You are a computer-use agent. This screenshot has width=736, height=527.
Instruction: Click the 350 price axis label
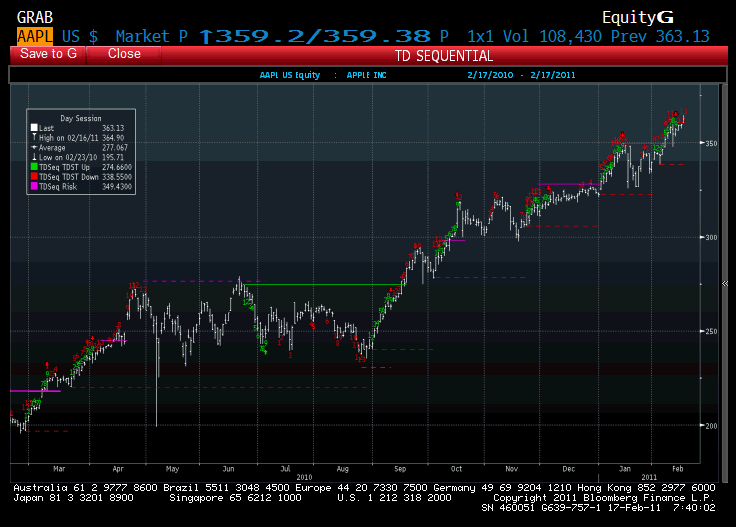point(711,143)
